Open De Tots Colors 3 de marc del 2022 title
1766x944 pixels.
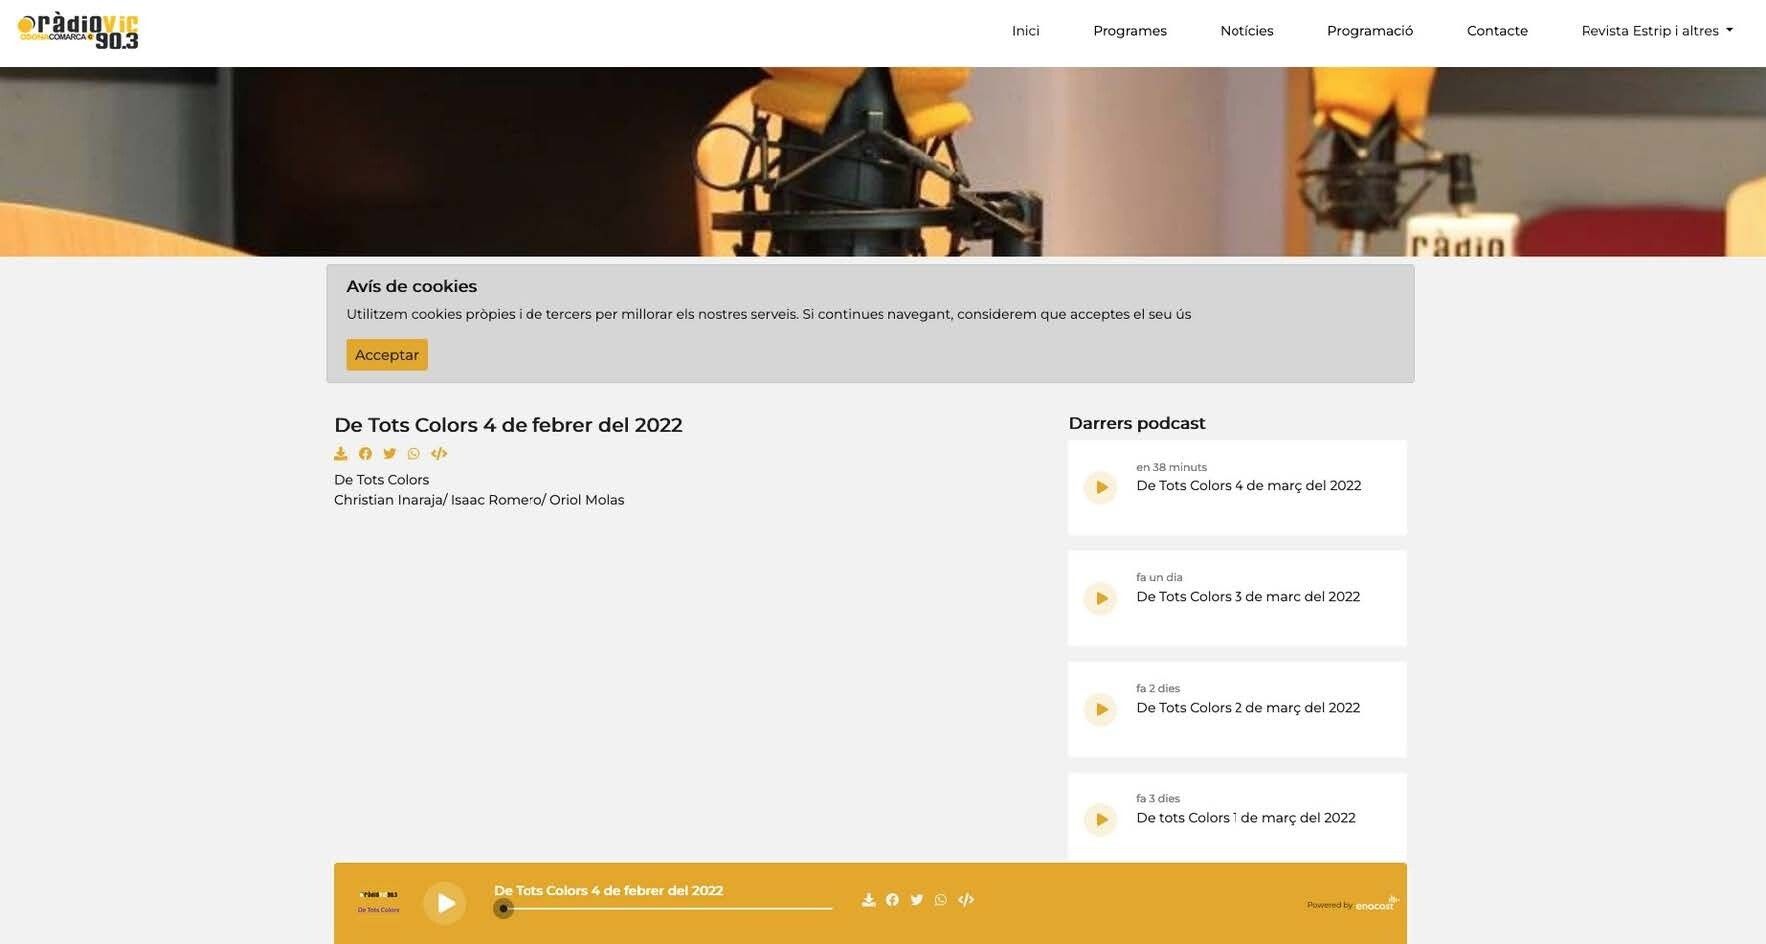[1248, 597]
